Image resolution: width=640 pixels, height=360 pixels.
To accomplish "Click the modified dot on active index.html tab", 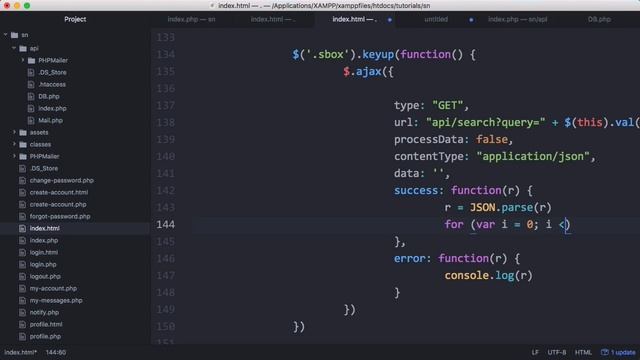I will (x=389, y=20).
